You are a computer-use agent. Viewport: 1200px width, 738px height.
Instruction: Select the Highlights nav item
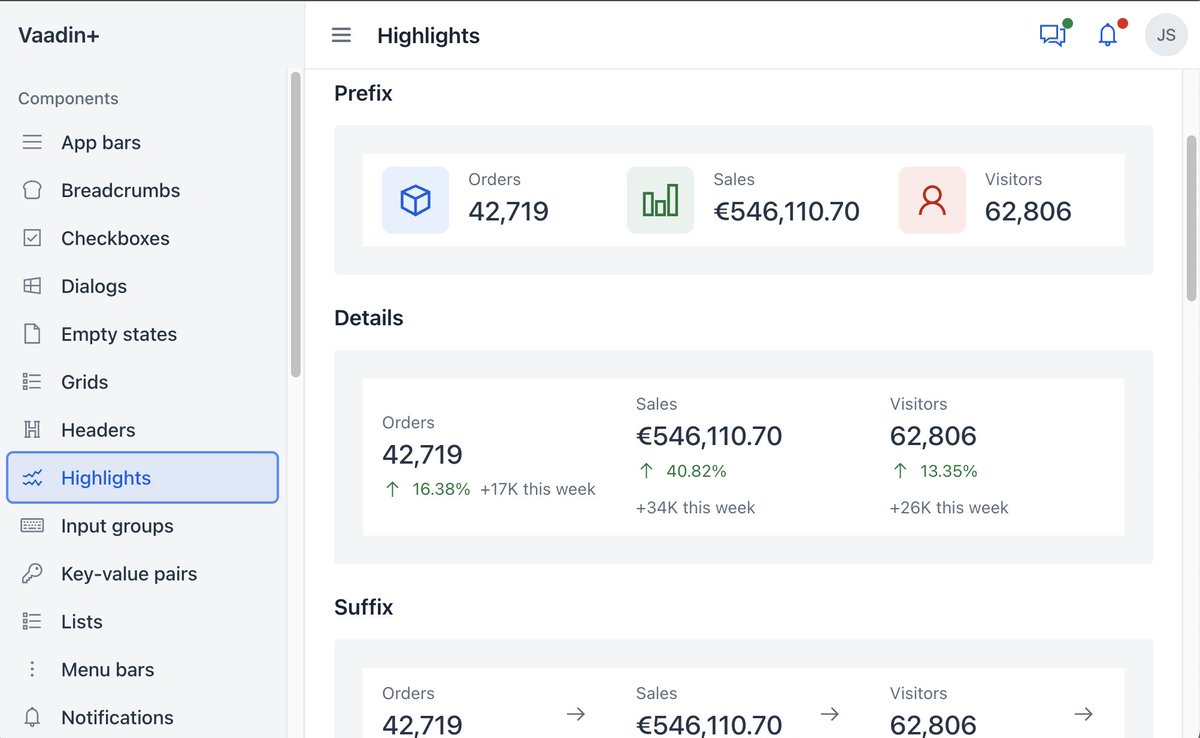pos(142,478)
